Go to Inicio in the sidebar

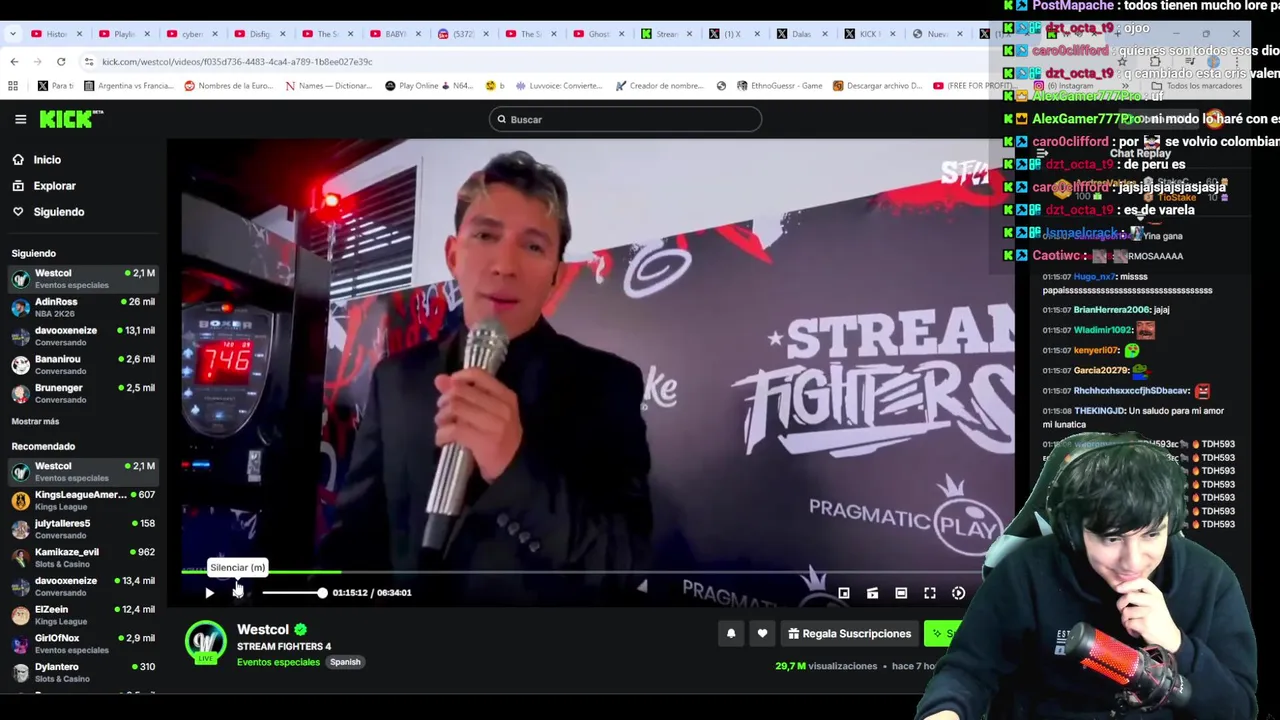click(47, 160)
